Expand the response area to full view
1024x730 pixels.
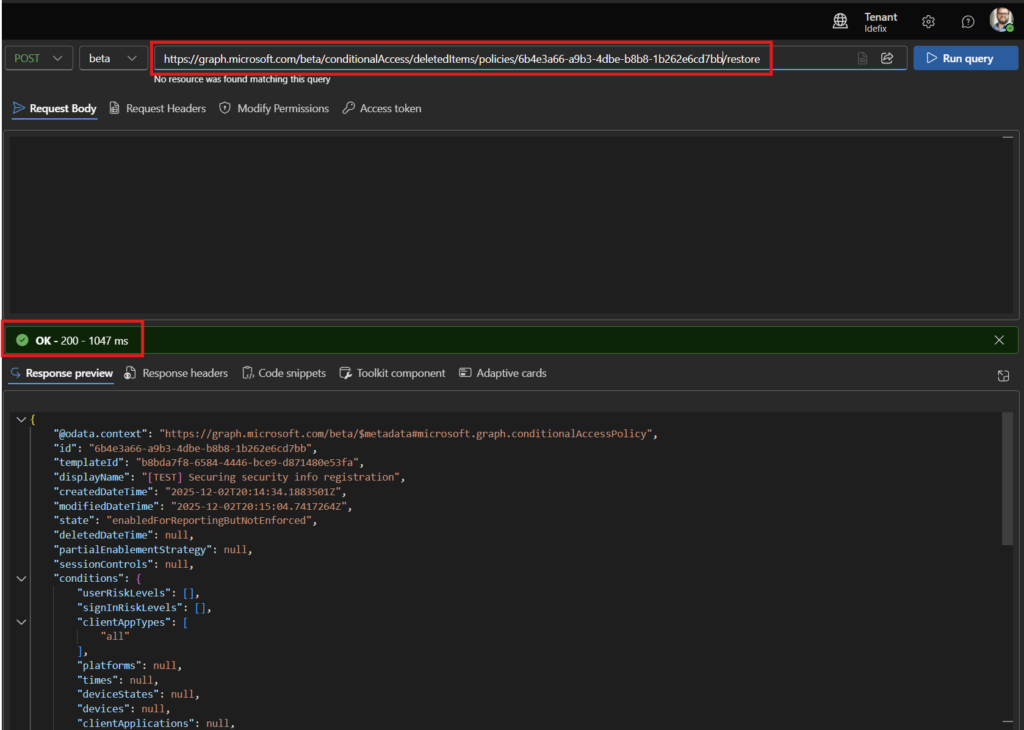(x=1003, y=375)
